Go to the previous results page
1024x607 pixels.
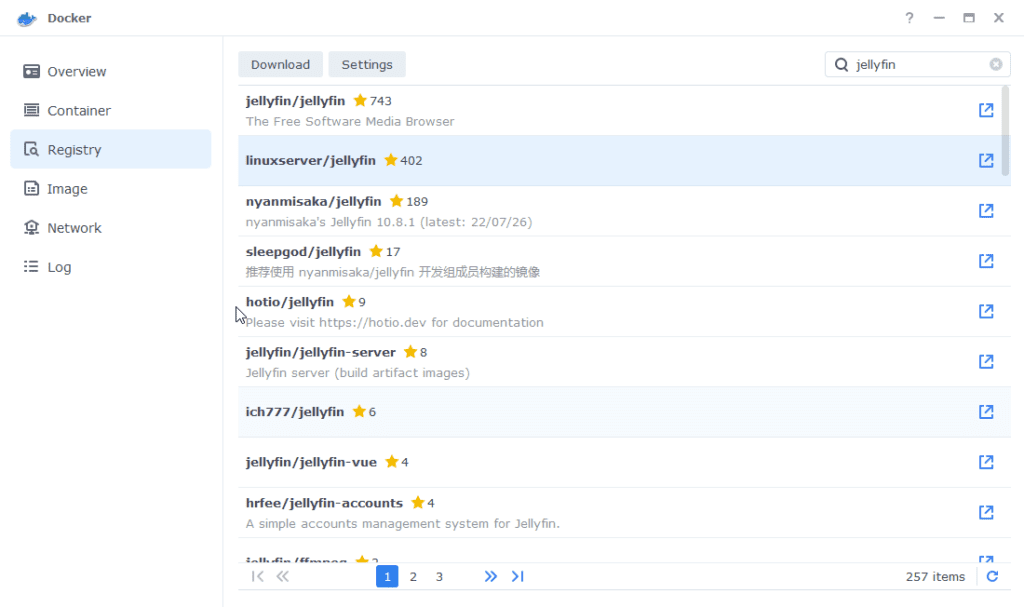[283, 576]
